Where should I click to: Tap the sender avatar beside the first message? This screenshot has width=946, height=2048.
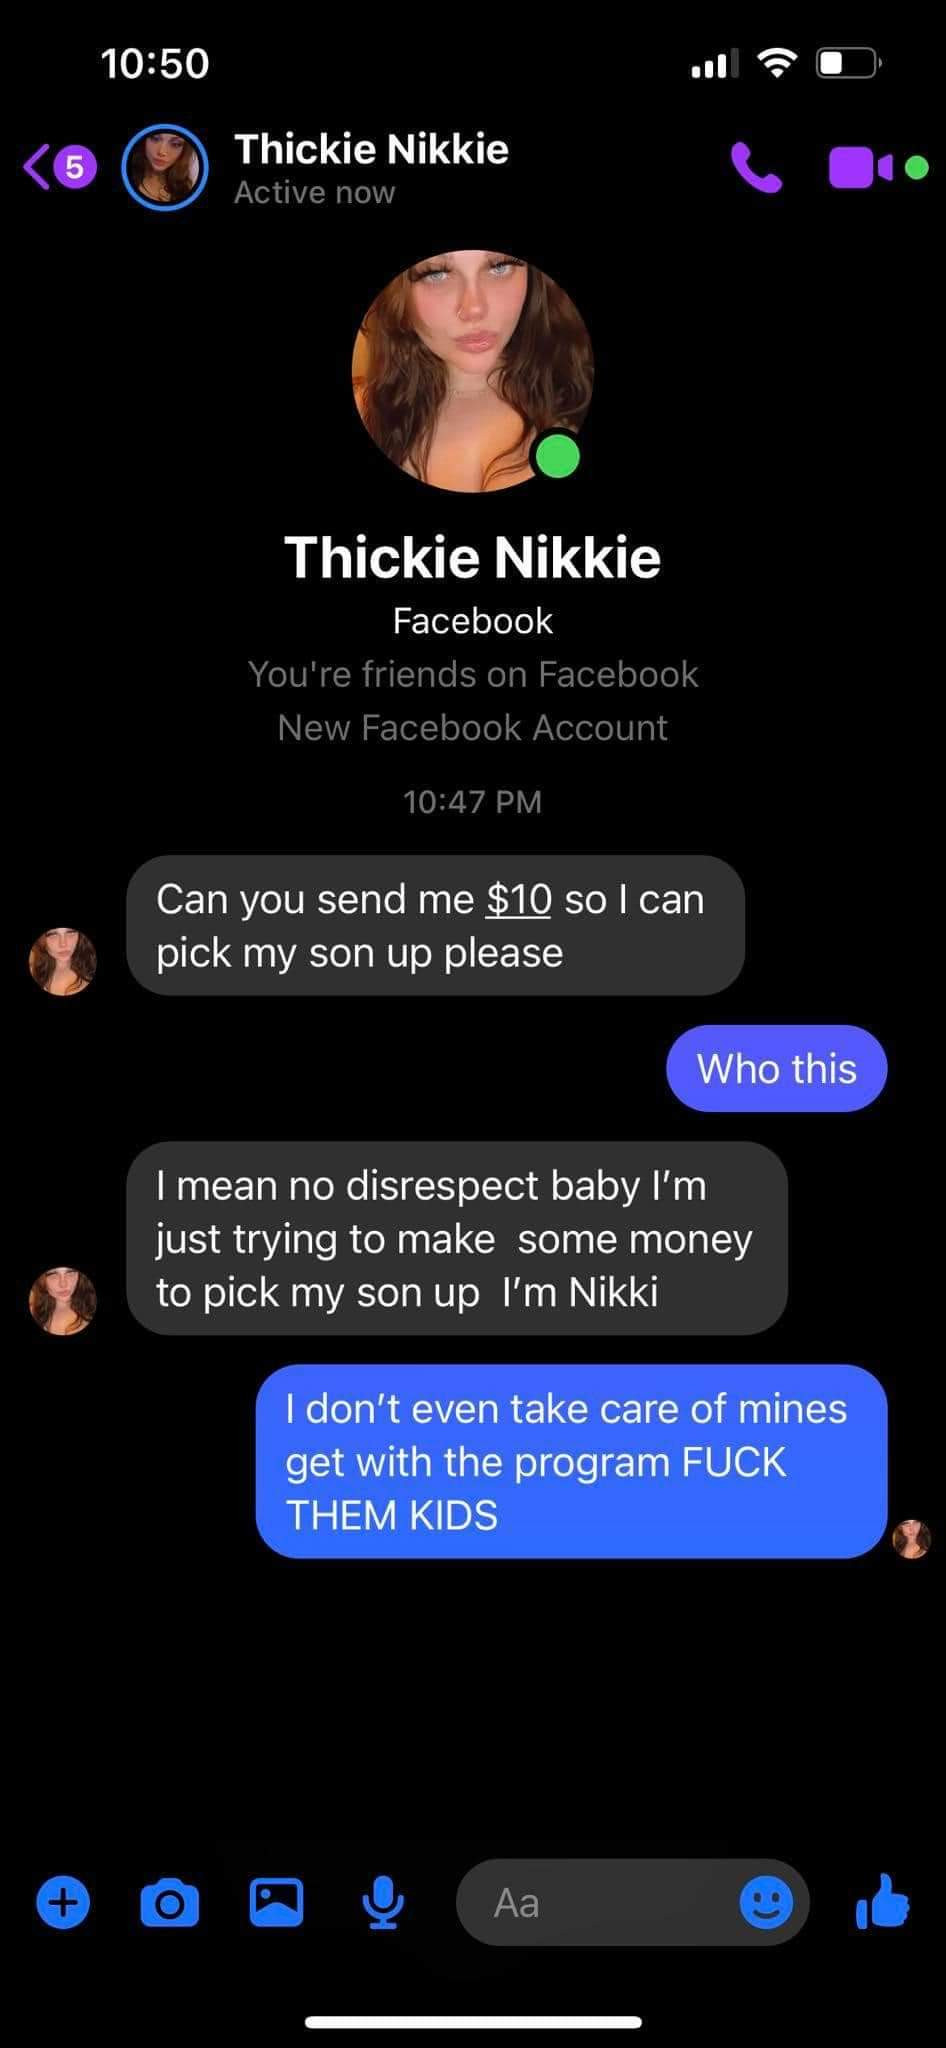point(63,961)
